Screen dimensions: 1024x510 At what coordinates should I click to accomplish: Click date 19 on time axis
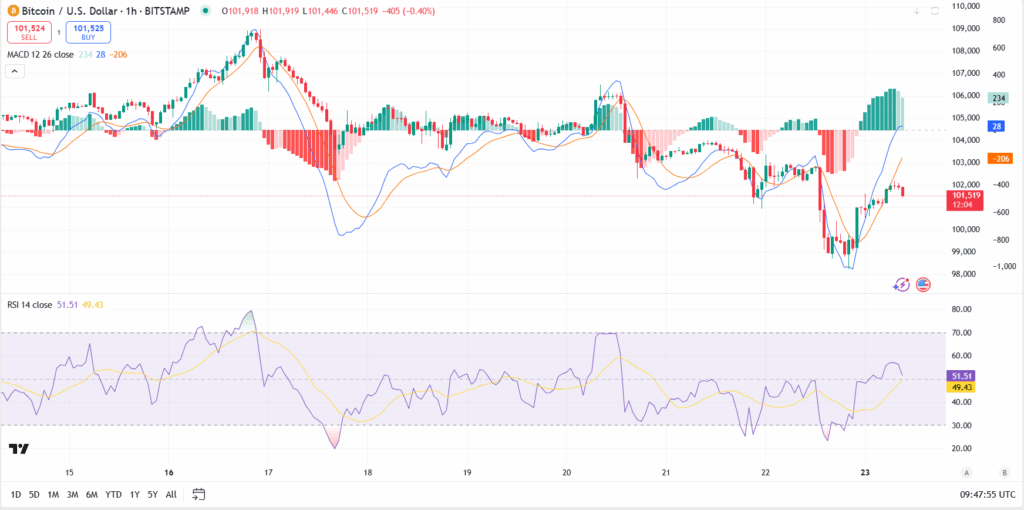click(467, 472)
